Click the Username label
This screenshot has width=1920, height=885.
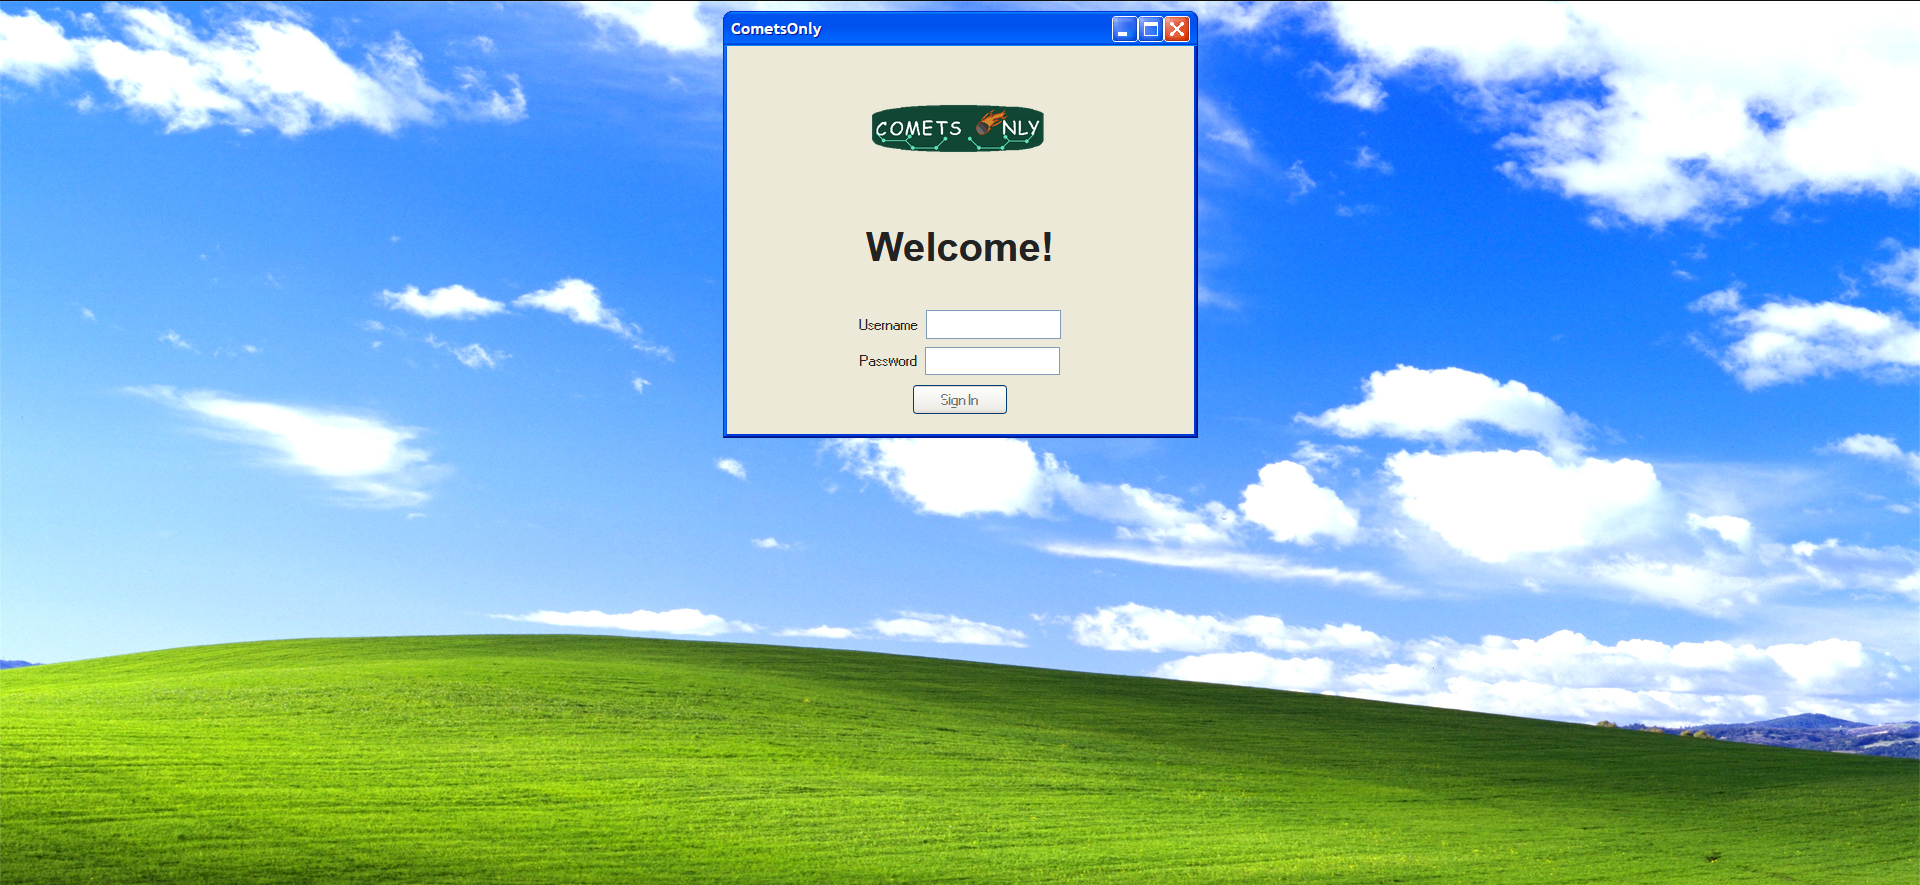tap(888, 325)
